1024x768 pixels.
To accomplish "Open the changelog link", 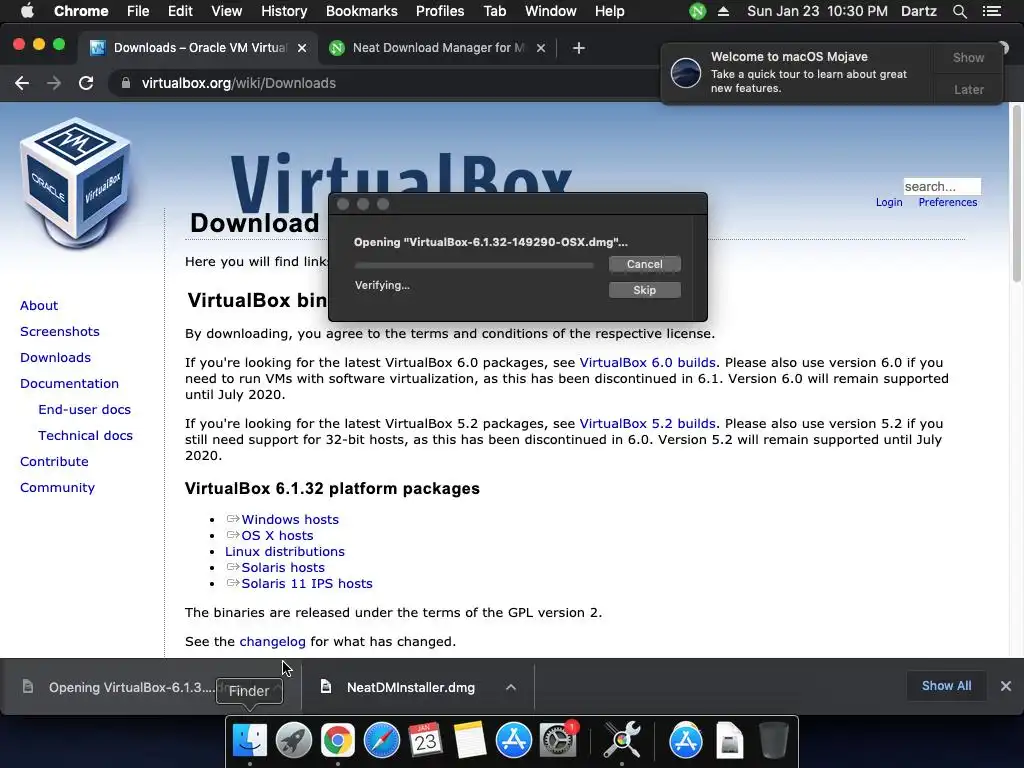I will coord(272,641).
